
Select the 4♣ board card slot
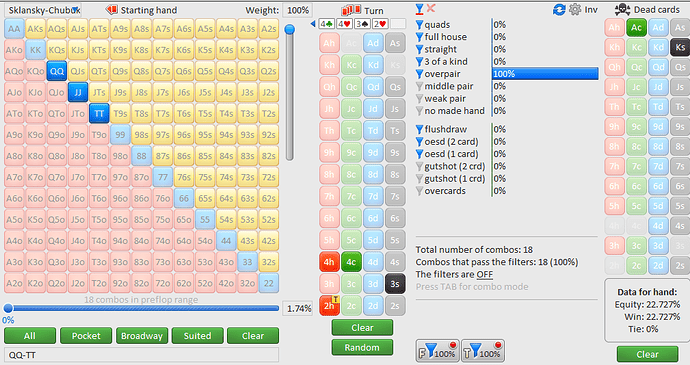326,24
